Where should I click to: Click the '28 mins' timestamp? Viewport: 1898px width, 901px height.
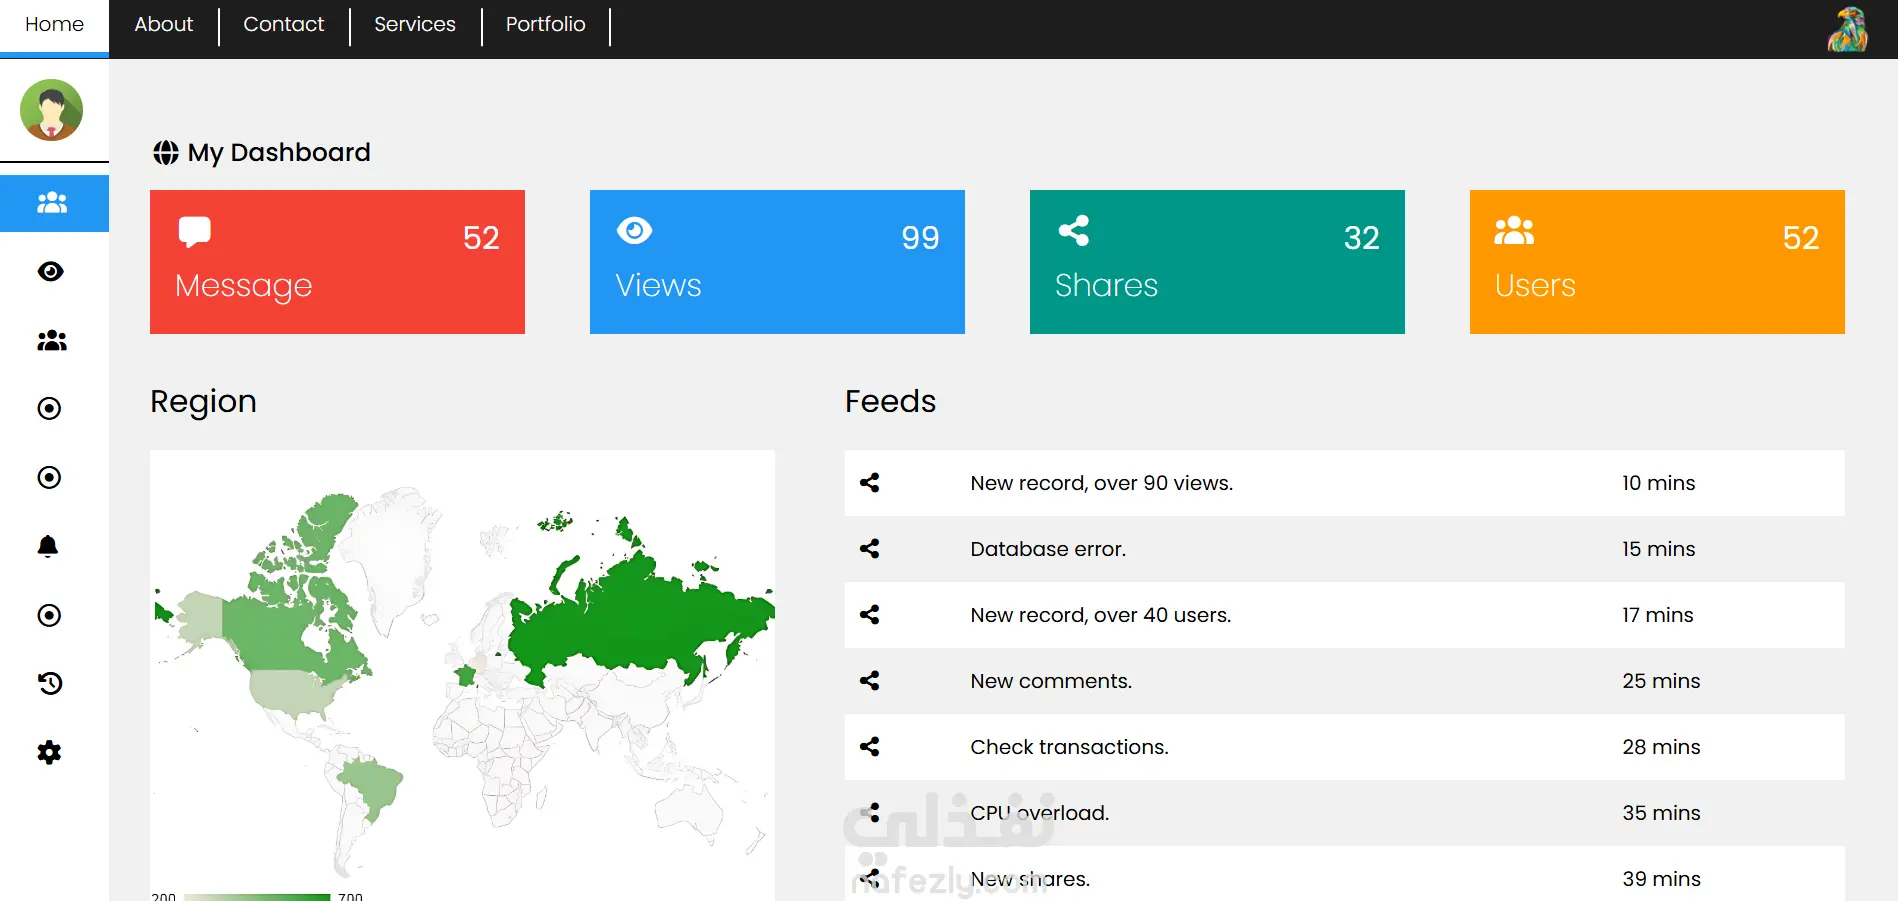[x=1661, y=747]
